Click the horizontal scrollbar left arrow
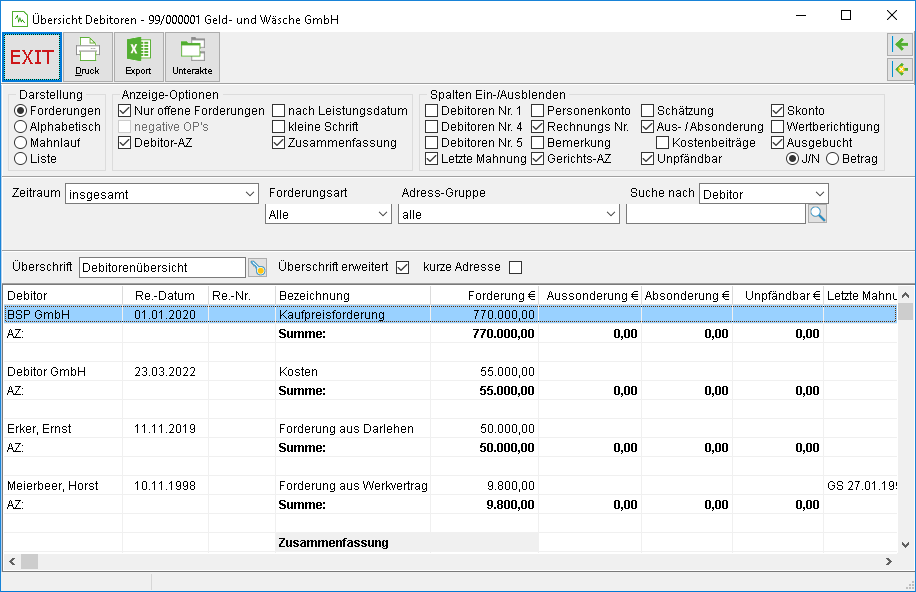This screenshot has height=592, width=916. [12, 562]
